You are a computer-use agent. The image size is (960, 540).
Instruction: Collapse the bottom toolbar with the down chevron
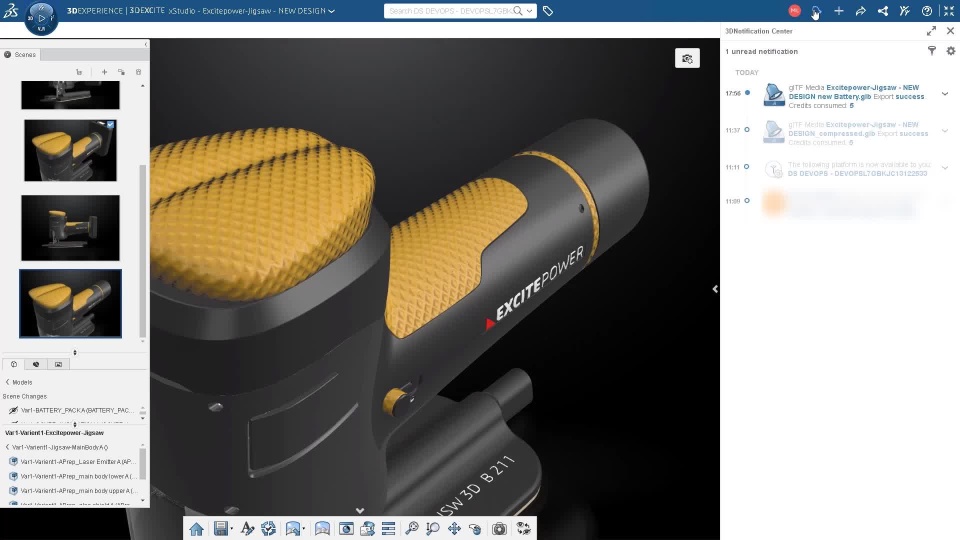360,511
